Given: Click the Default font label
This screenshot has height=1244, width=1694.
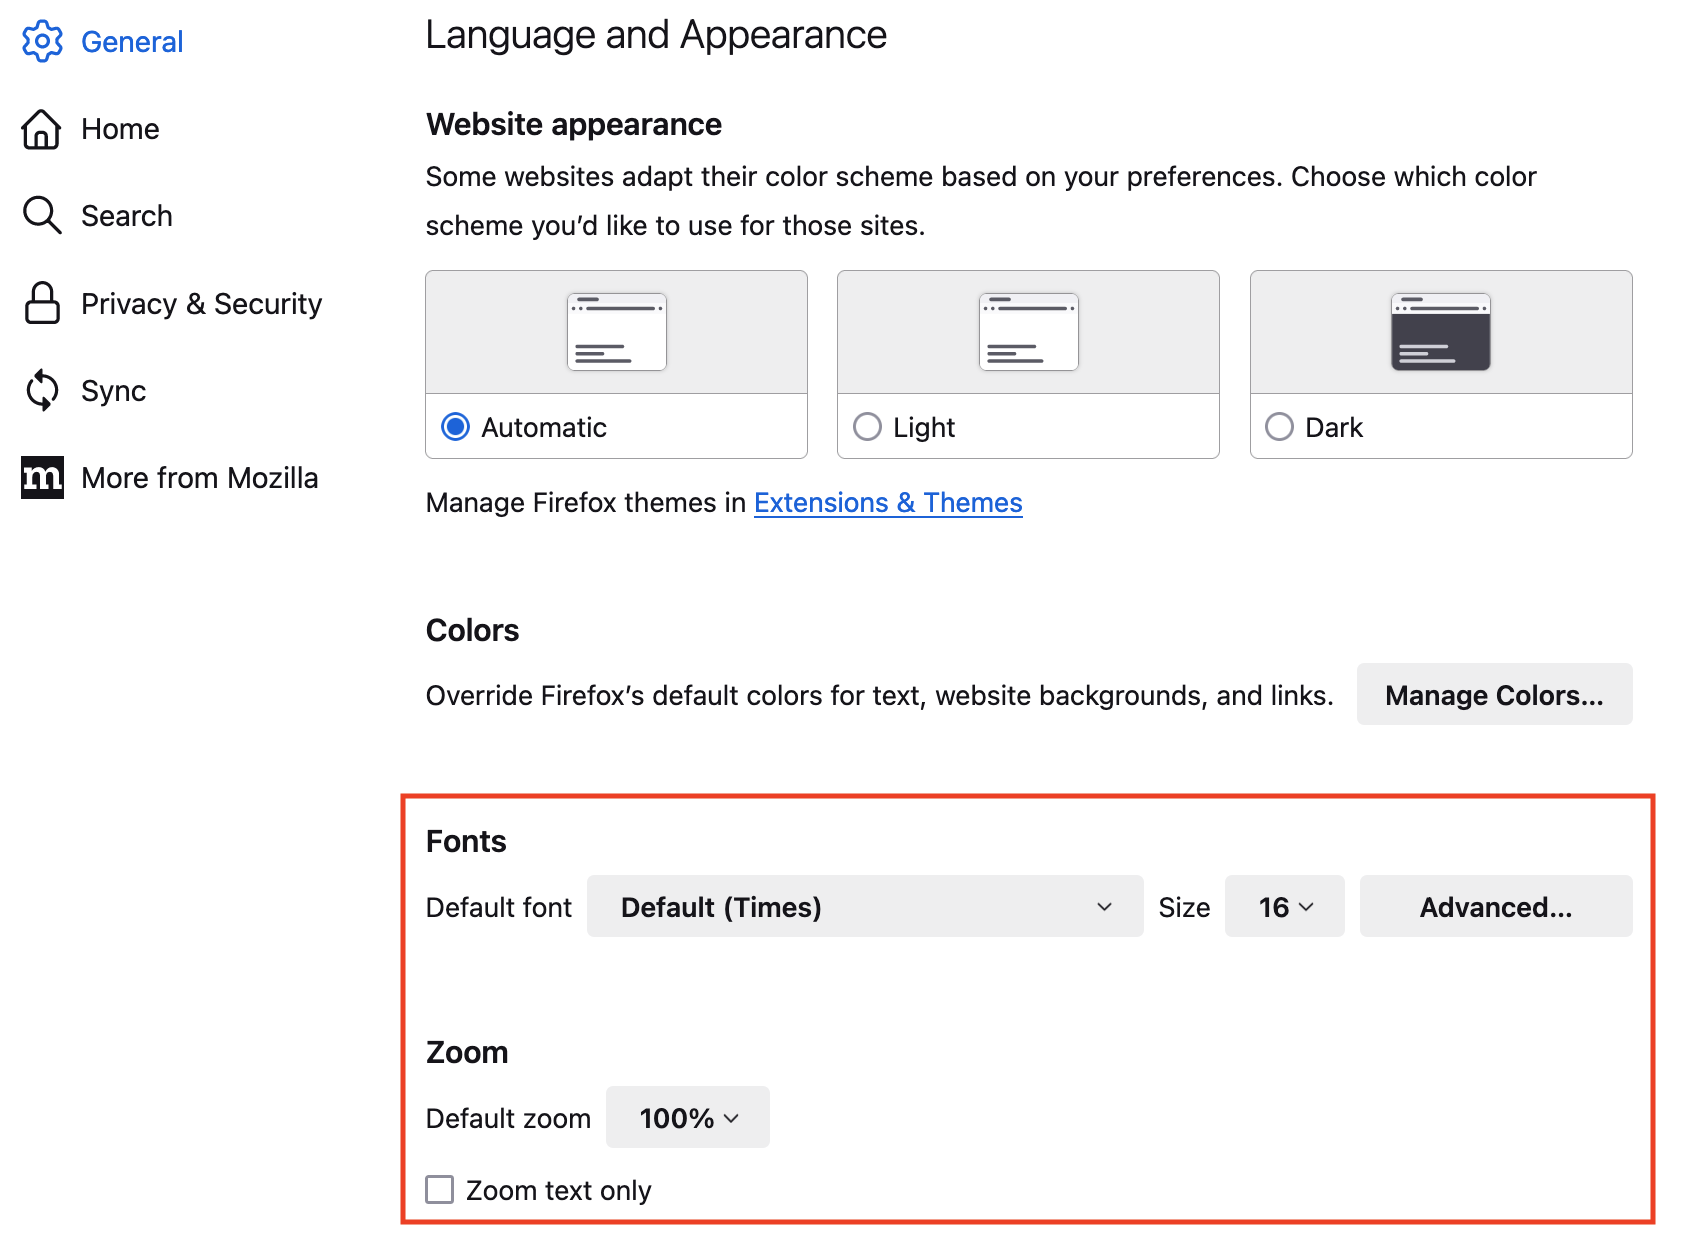Looking at the screenshot, I should [499, 907].
